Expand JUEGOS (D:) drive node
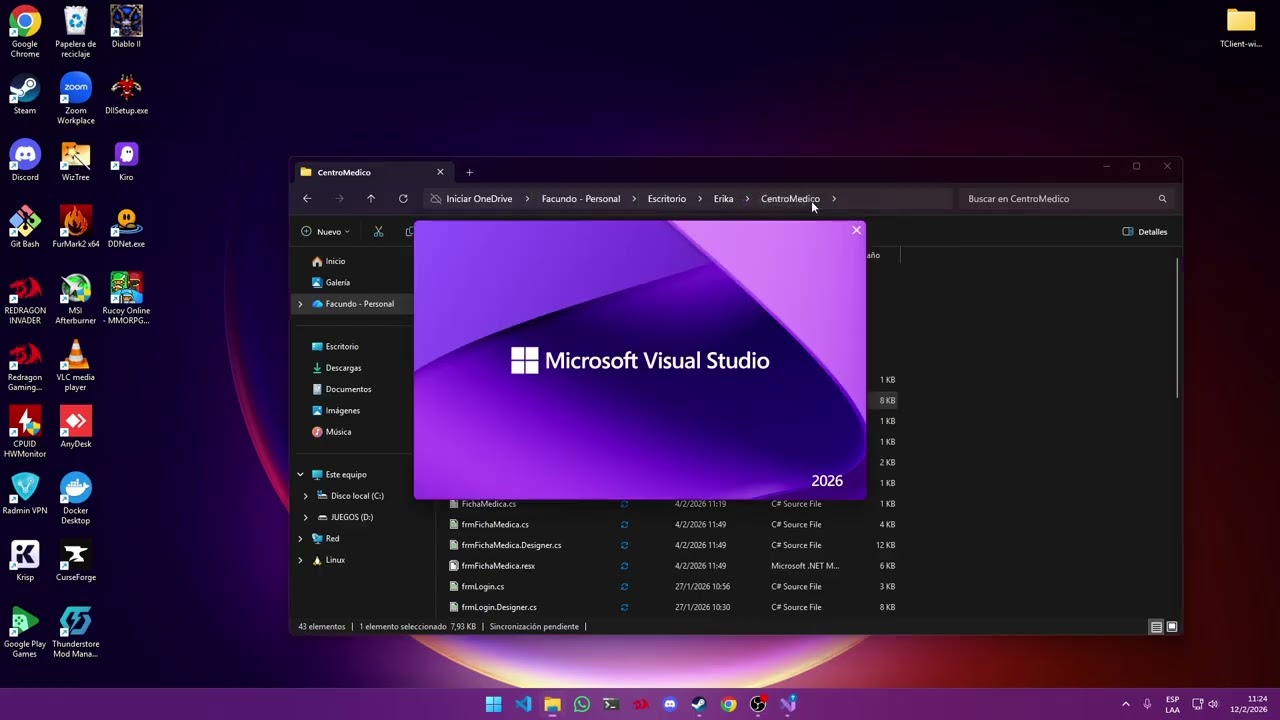The image size is (1280, 720). click(306, 517)
